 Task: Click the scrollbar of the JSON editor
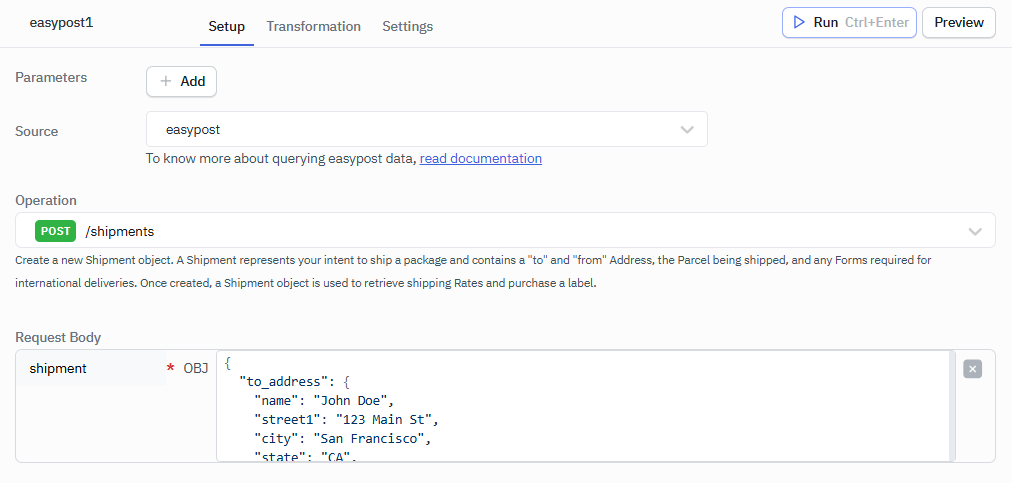tap(953, 406)
